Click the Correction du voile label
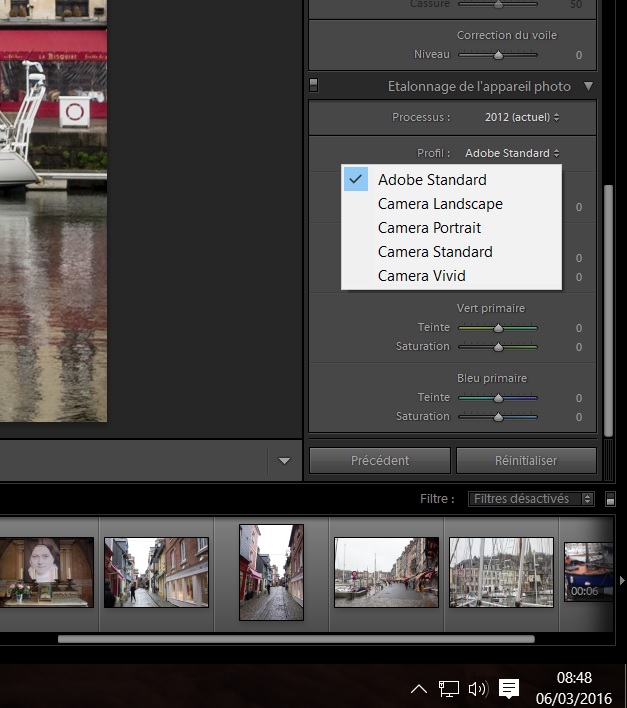Image resolution: width=627 pixels, height=708 pixels. coord(506,35)
